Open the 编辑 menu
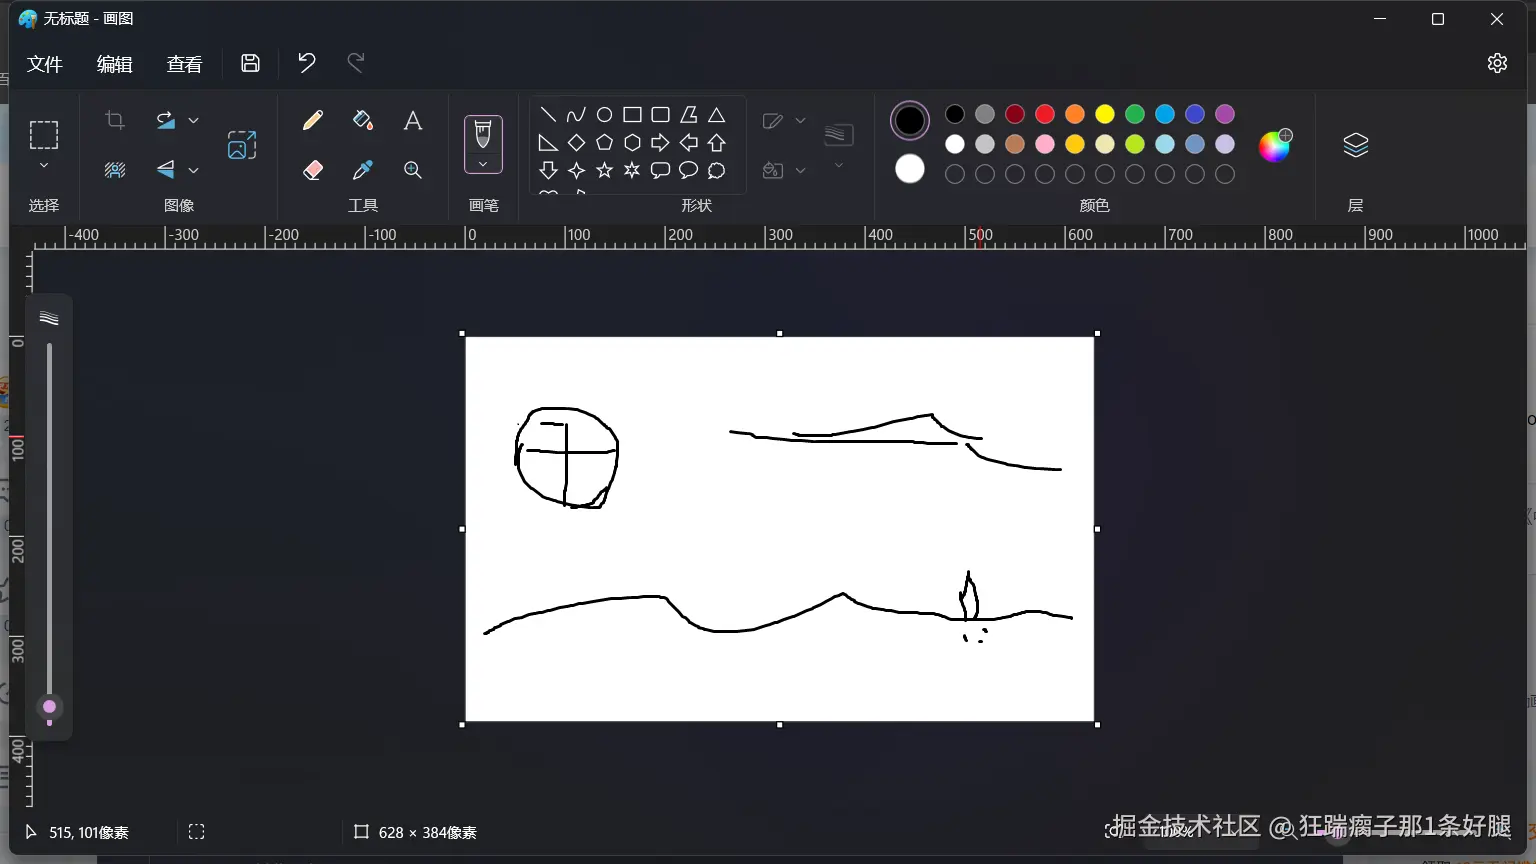Image resolution: width=1536 pixels, height=864 pixels. 115,64
